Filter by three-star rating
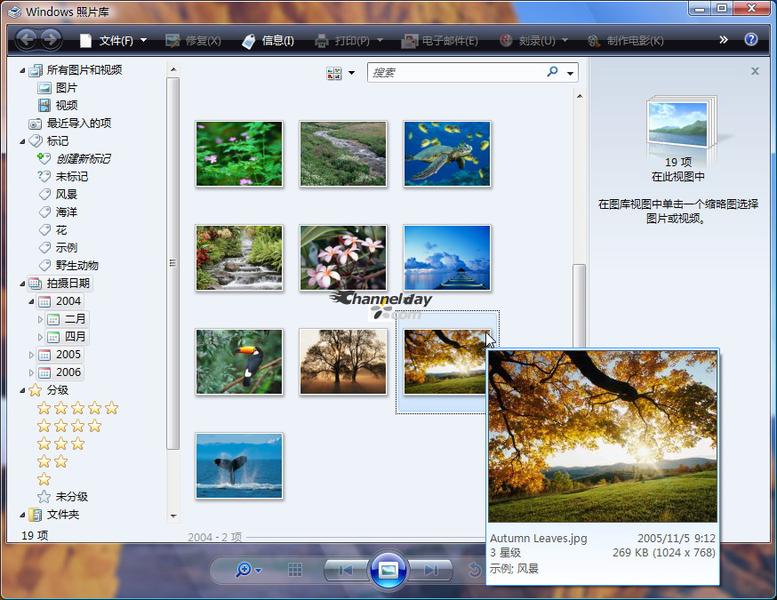Image resolution: width=777 pixels, height=600 pixels. (x=61, y=444)
